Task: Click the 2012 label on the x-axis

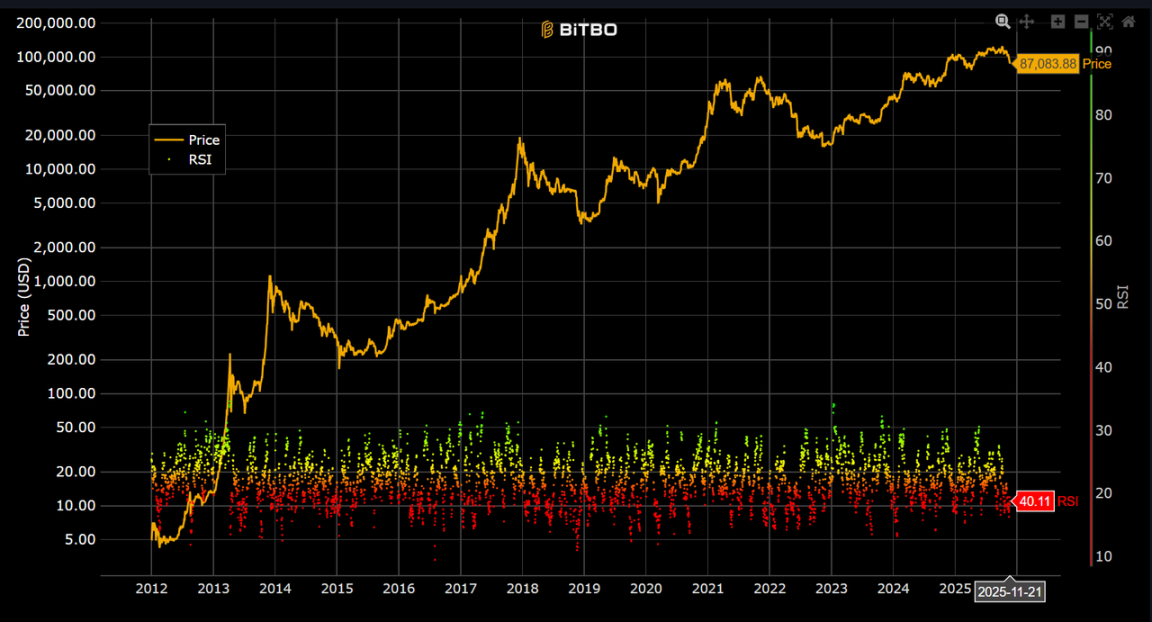Action: 151,589
